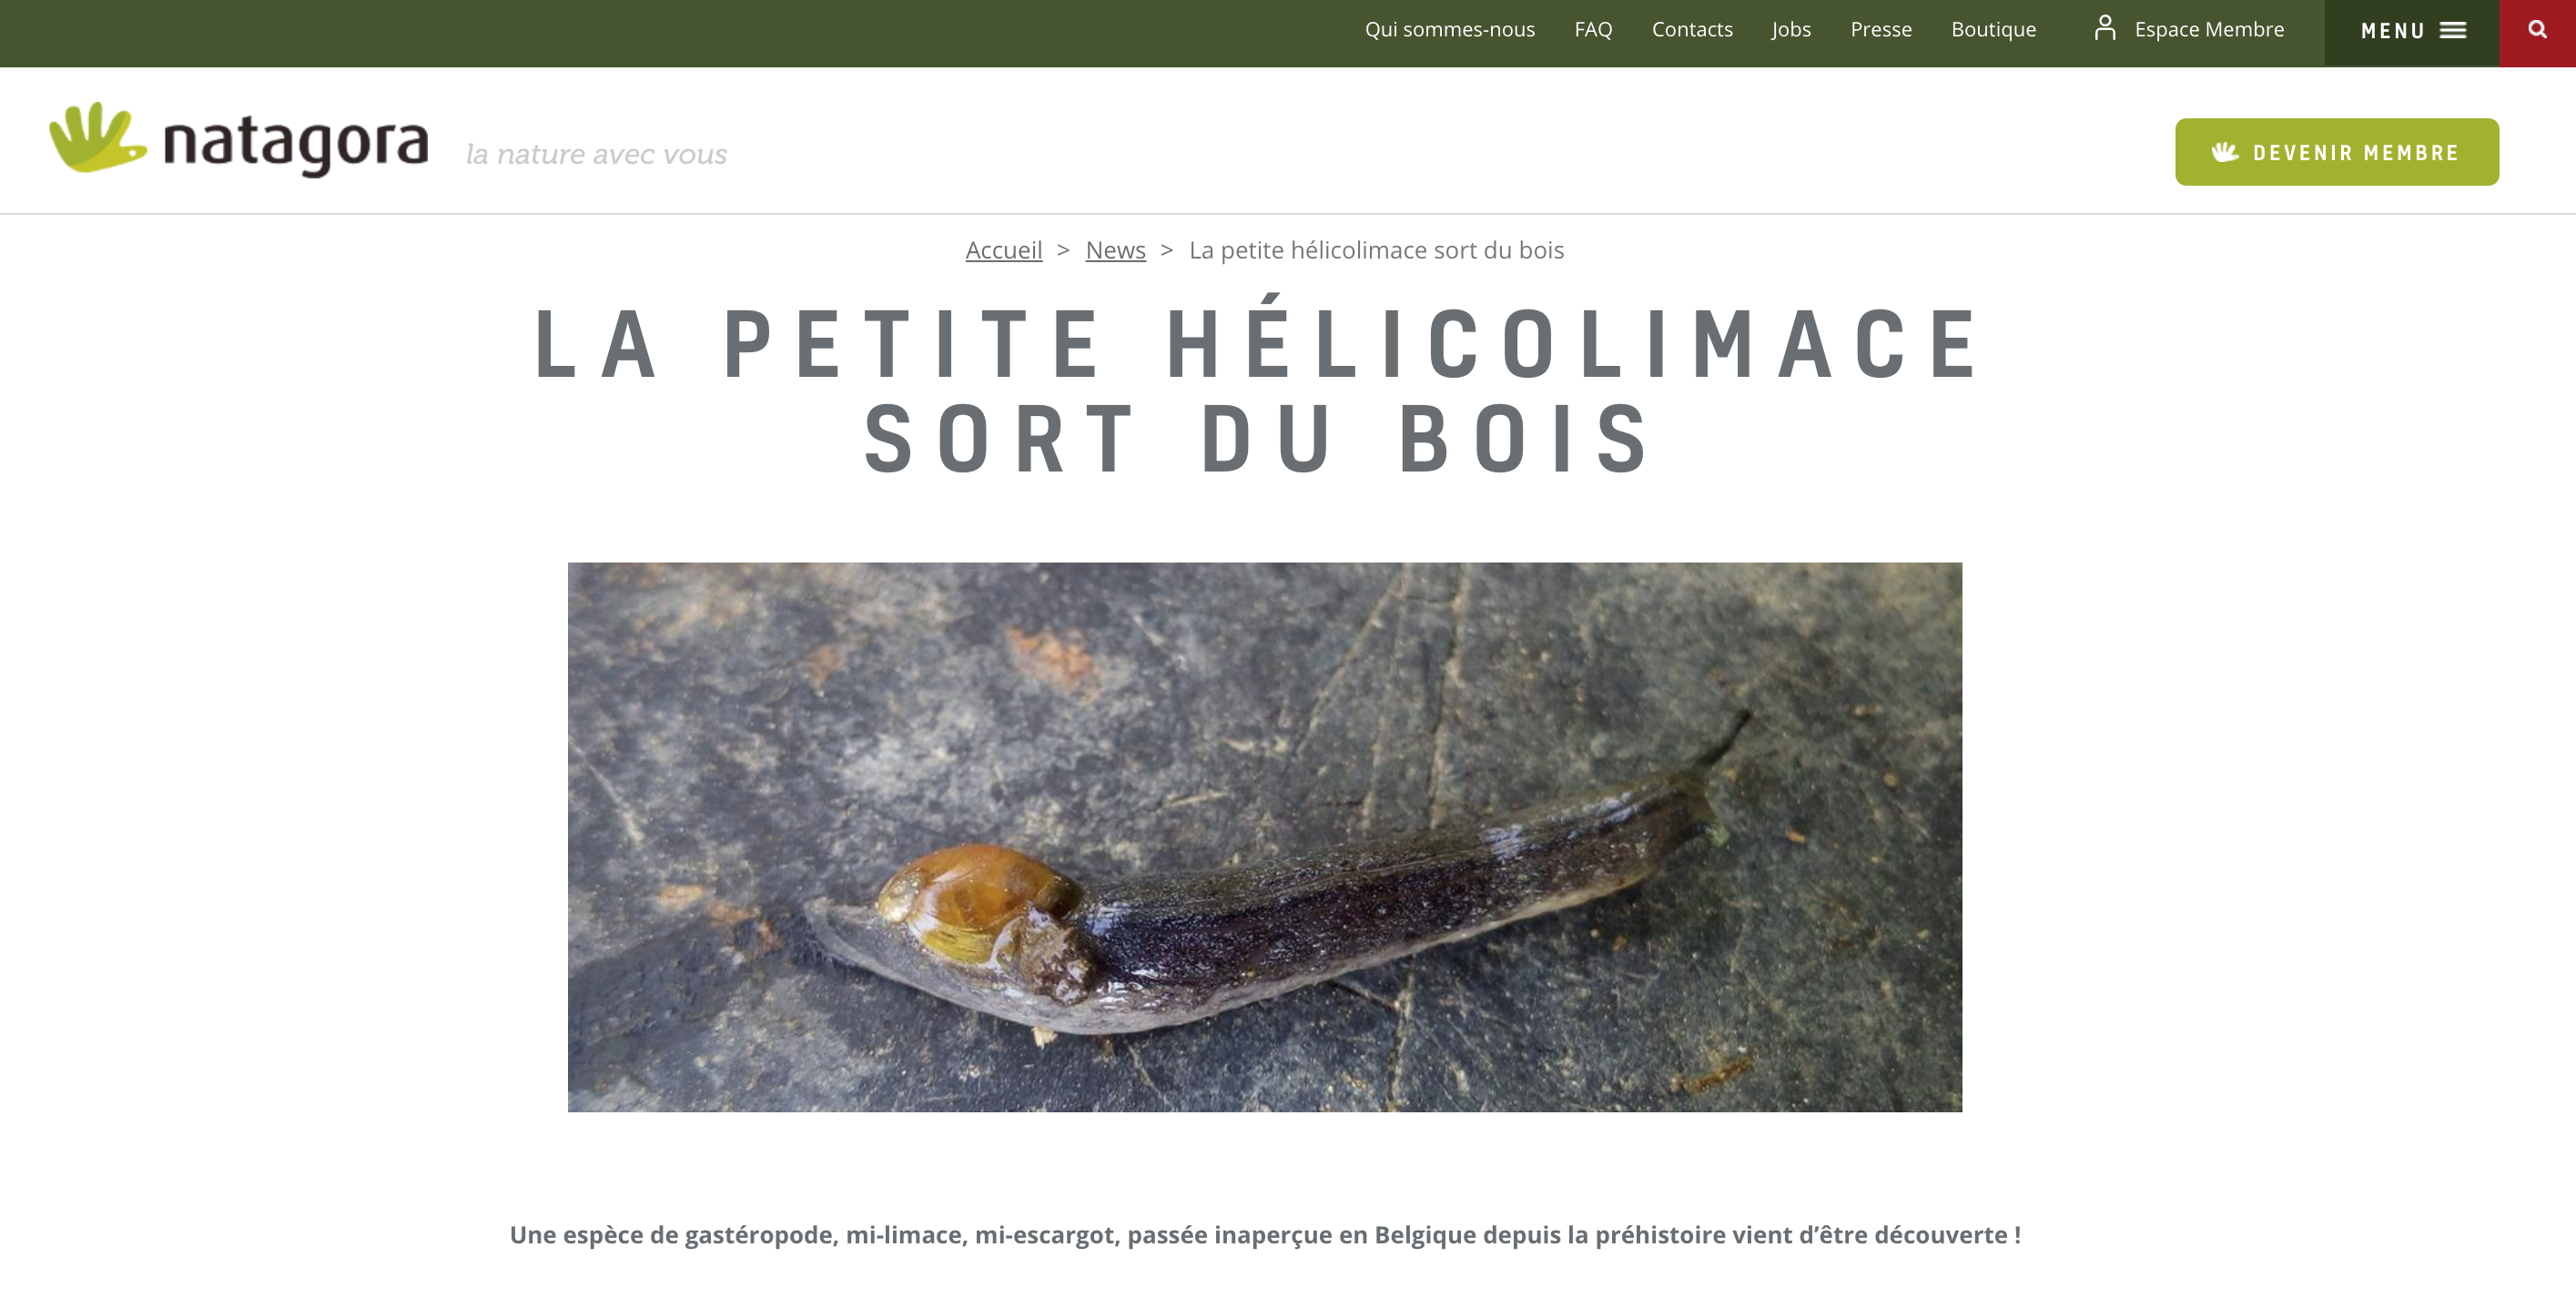The image size is (2576, 1298).
Task: Go to the FAQ page
Action: click(x=1593, y=29)
